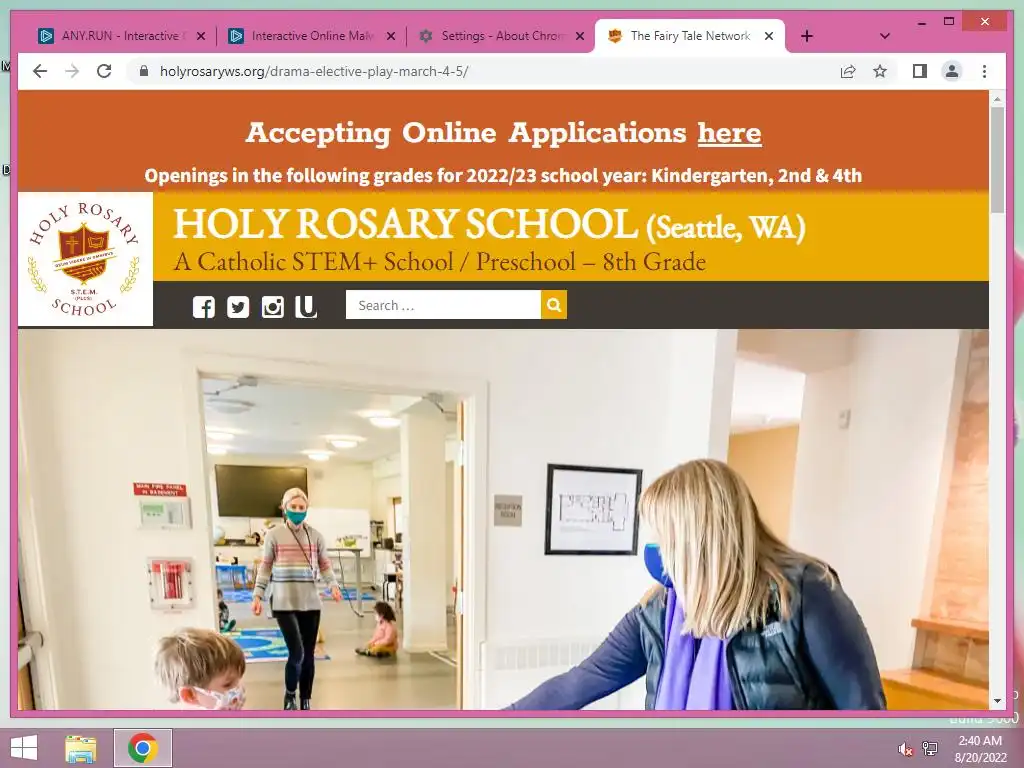Open the school's Instagram icon link
Image resolution: width=1024 pixels, height=768 pixels.
[272, 306]
